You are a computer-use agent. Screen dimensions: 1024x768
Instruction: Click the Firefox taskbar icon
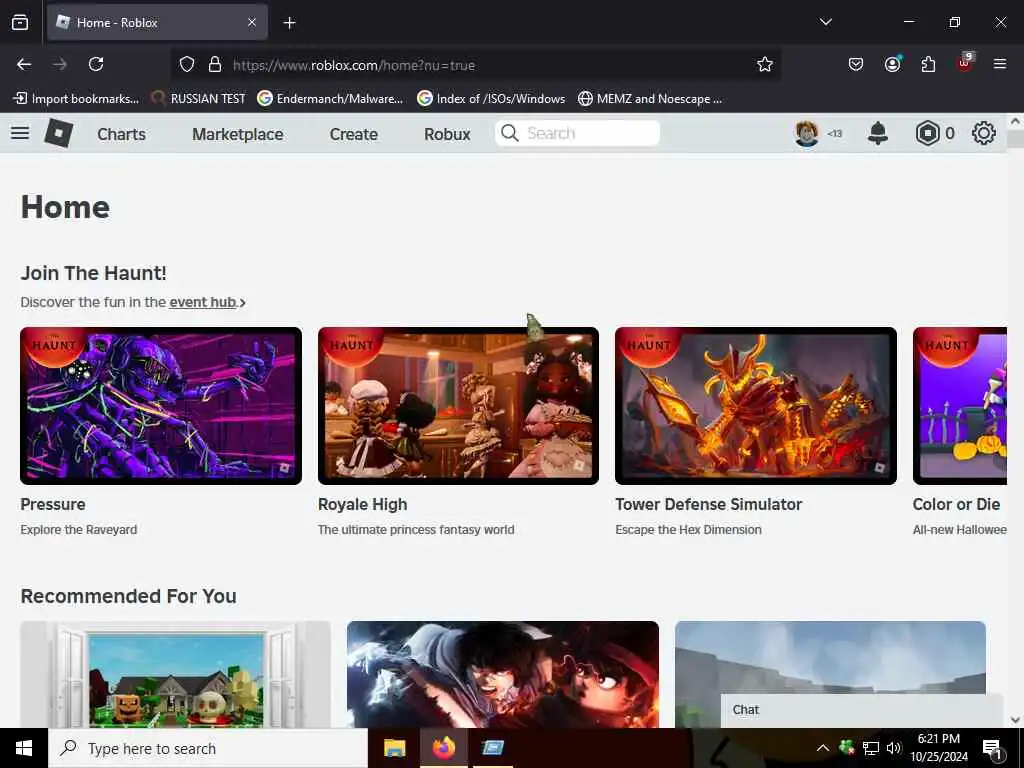pos(443,748)
